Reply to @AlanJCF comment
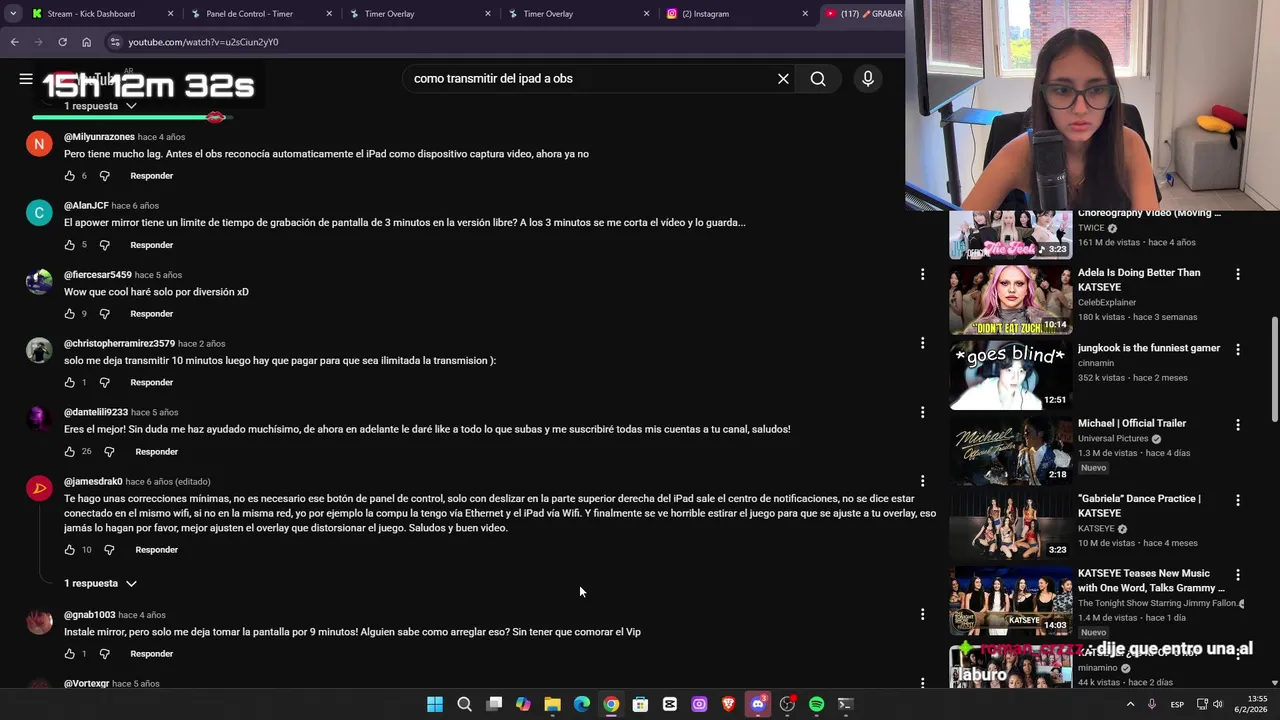Image resolution: width=1280 pixels, height=720 pixels. (x=151, y=245)
